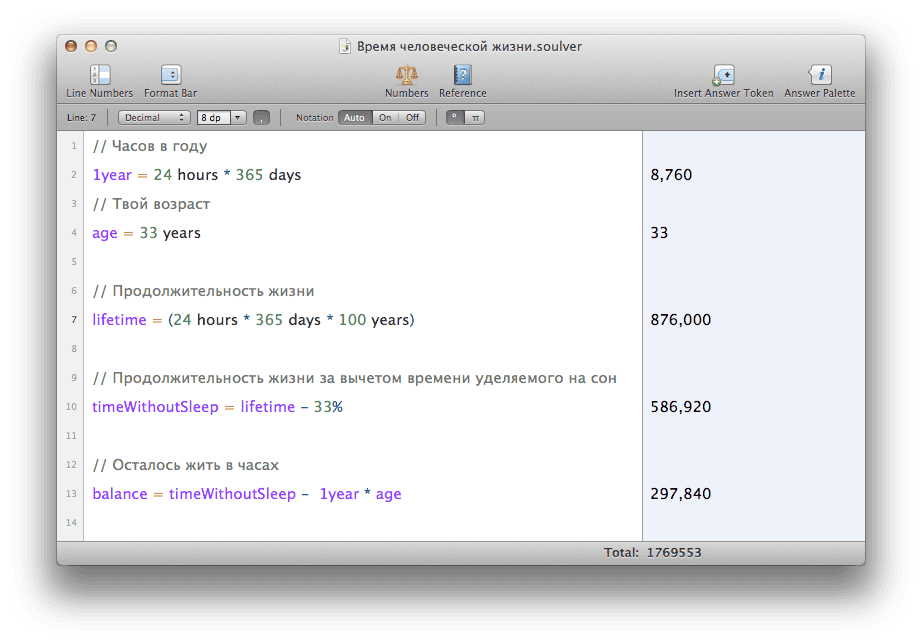The image size is (922, 644).
Task: Set Notation to Auto
Action: pyautogui.click(x=354, y=118)
